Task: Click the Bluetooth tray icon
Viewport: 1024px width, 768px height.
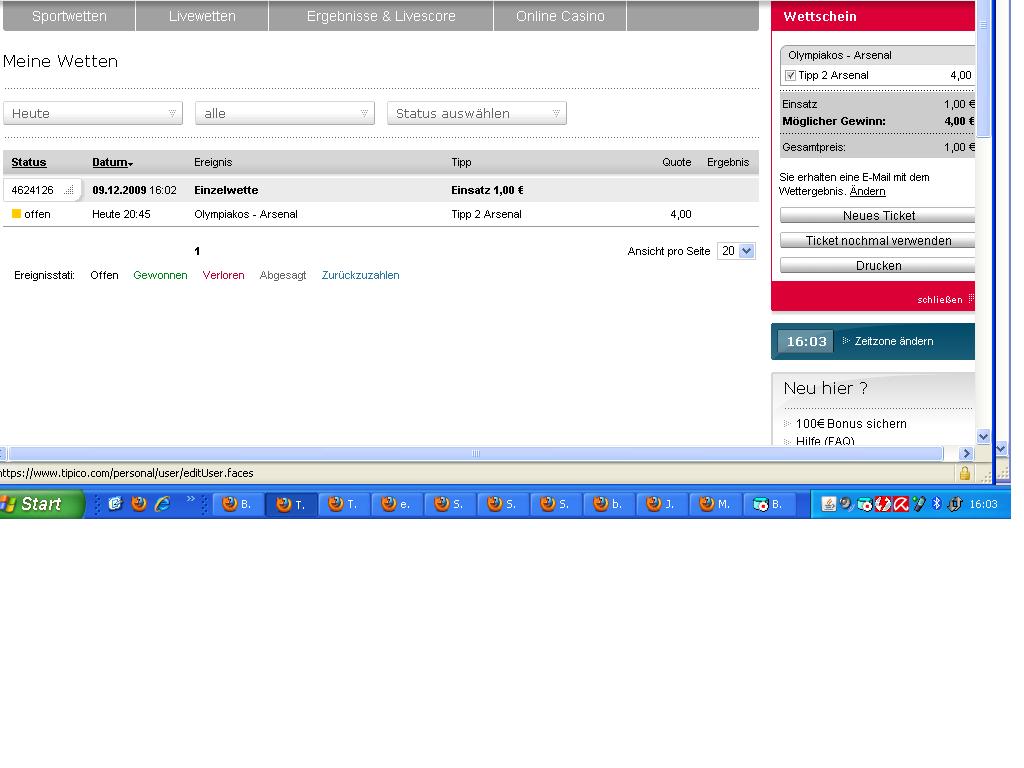Action: (936, 504)
